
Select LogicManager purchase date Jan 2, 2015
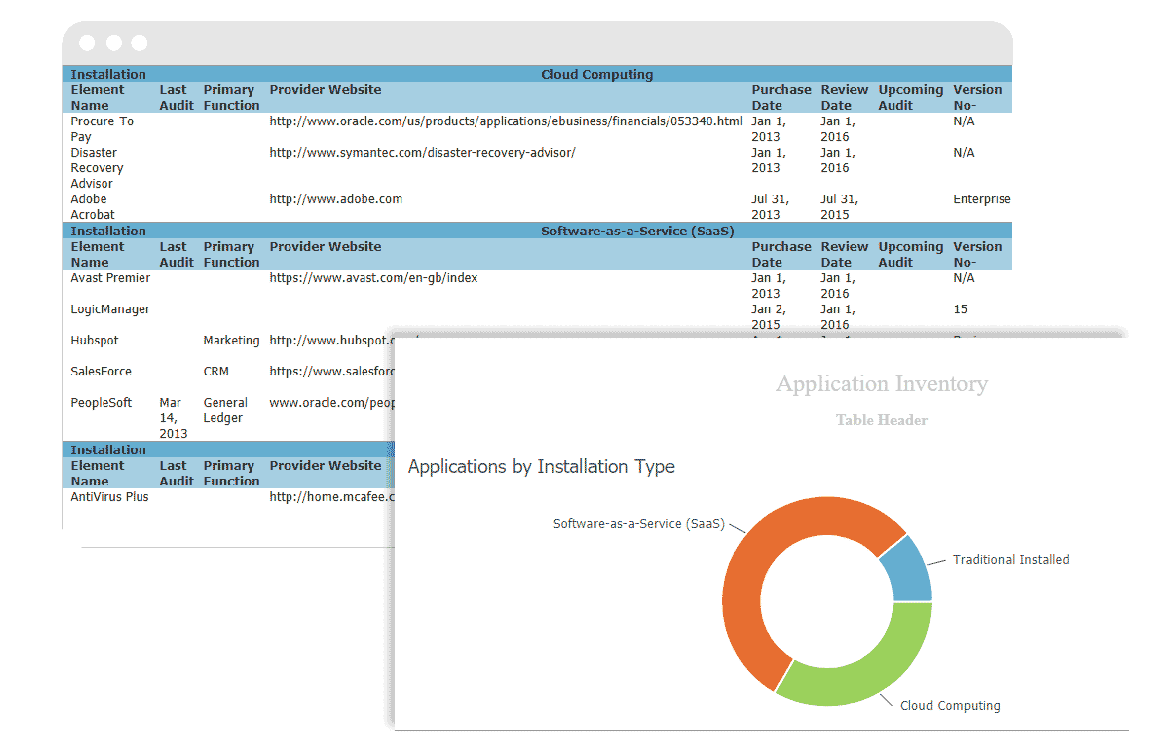[x=769, y=317]
